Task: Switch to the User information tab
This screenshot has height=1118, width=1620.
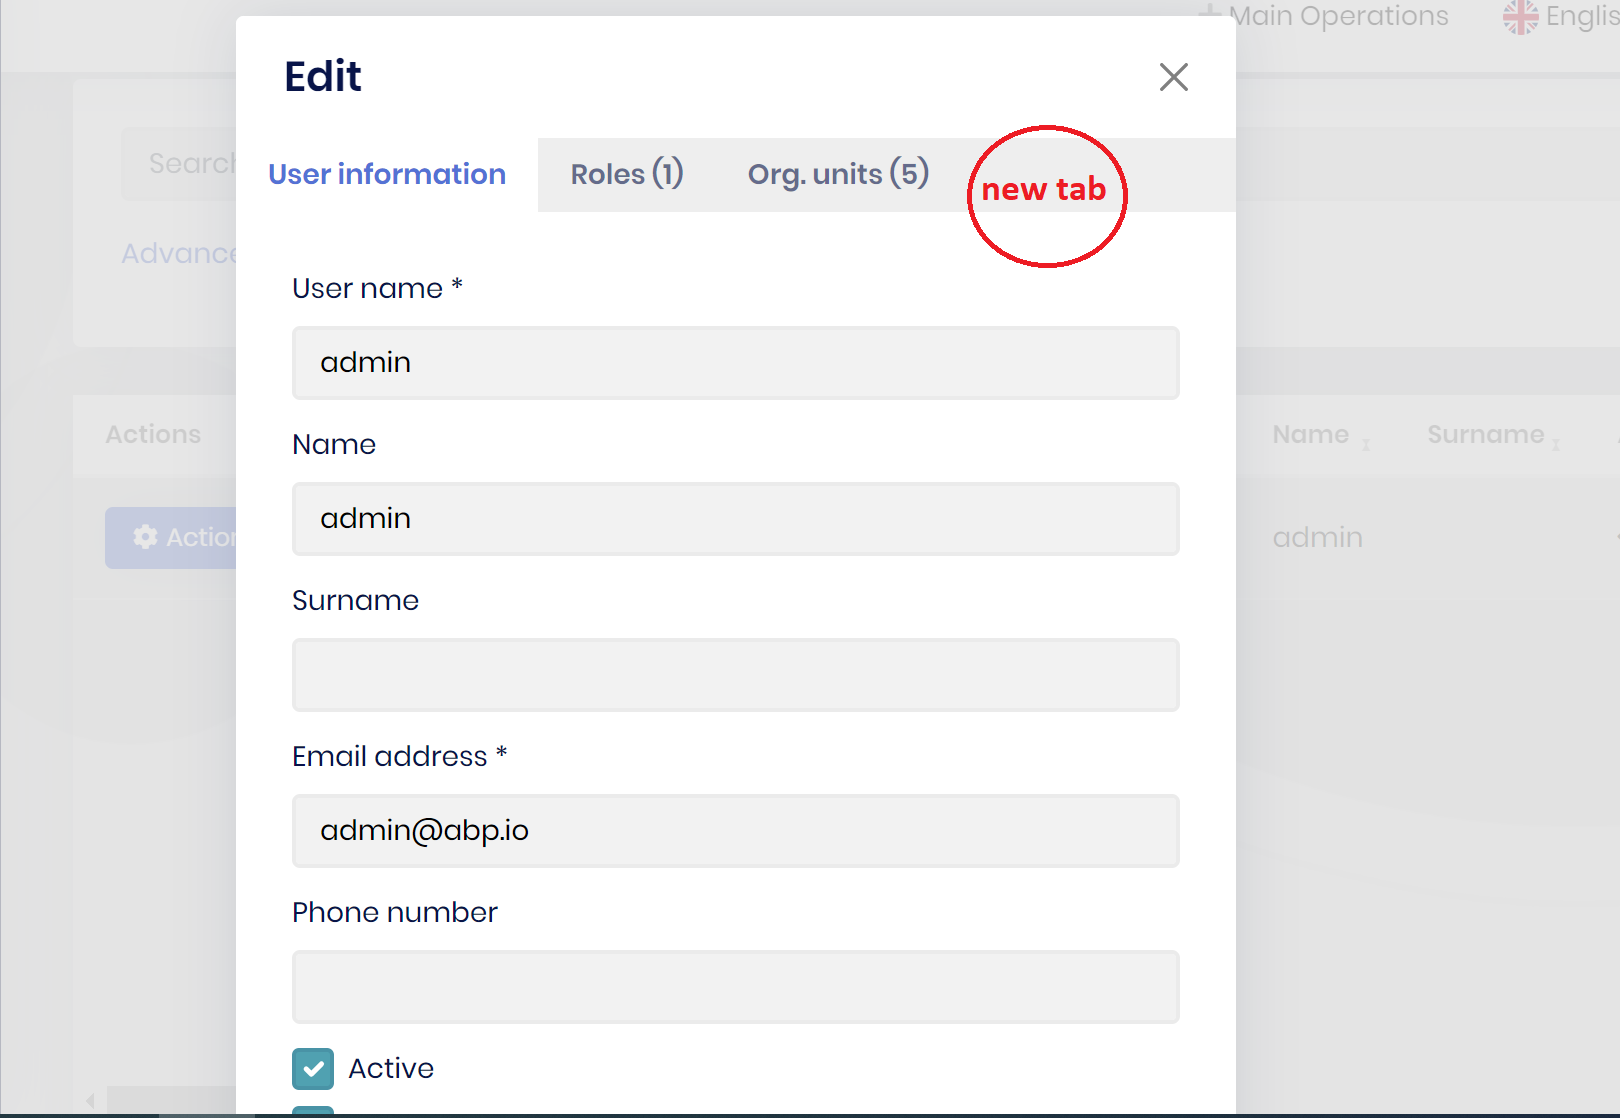Action: [387, 175]
